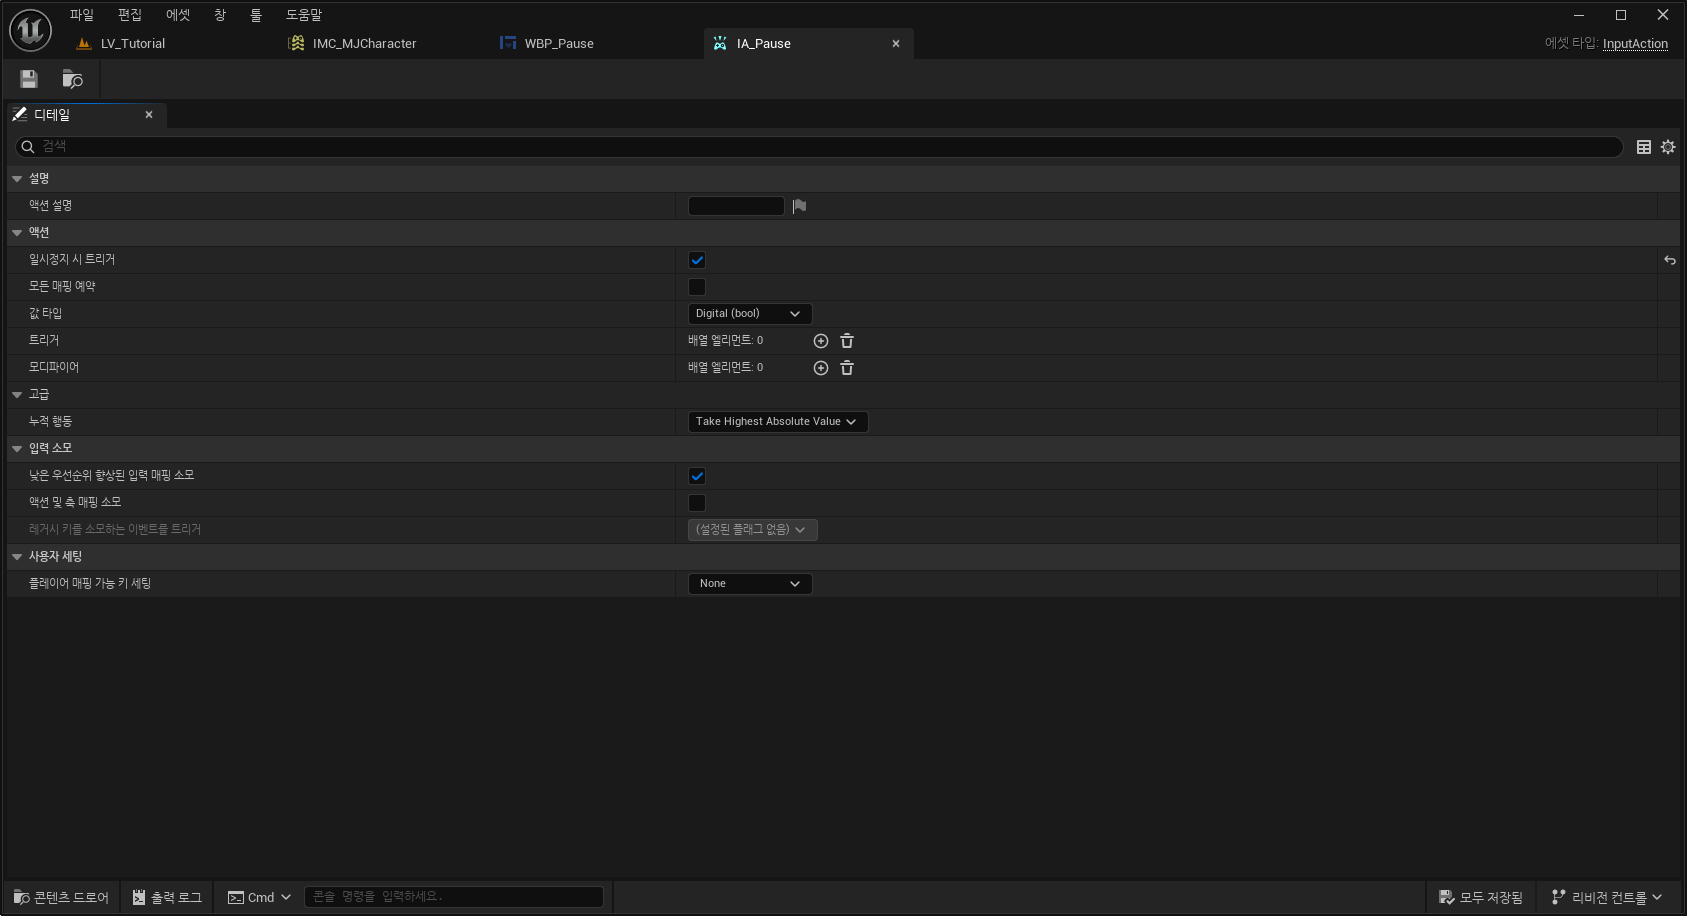Toggle consume lower priority input mappings checkbox

(x=697, y=476)
